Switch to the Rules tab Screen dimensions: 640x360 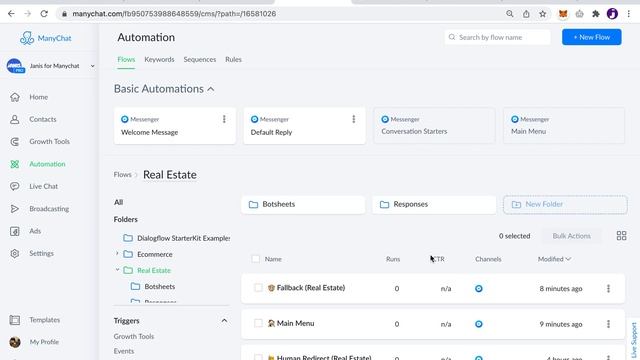coord(233,60)
